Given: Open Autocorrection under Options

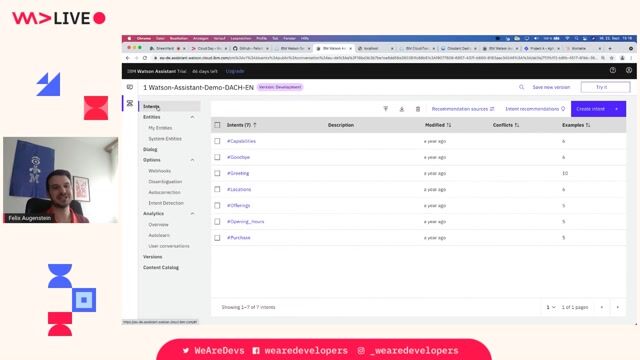Looking at the screenshot, I should (x=164, y=192).
